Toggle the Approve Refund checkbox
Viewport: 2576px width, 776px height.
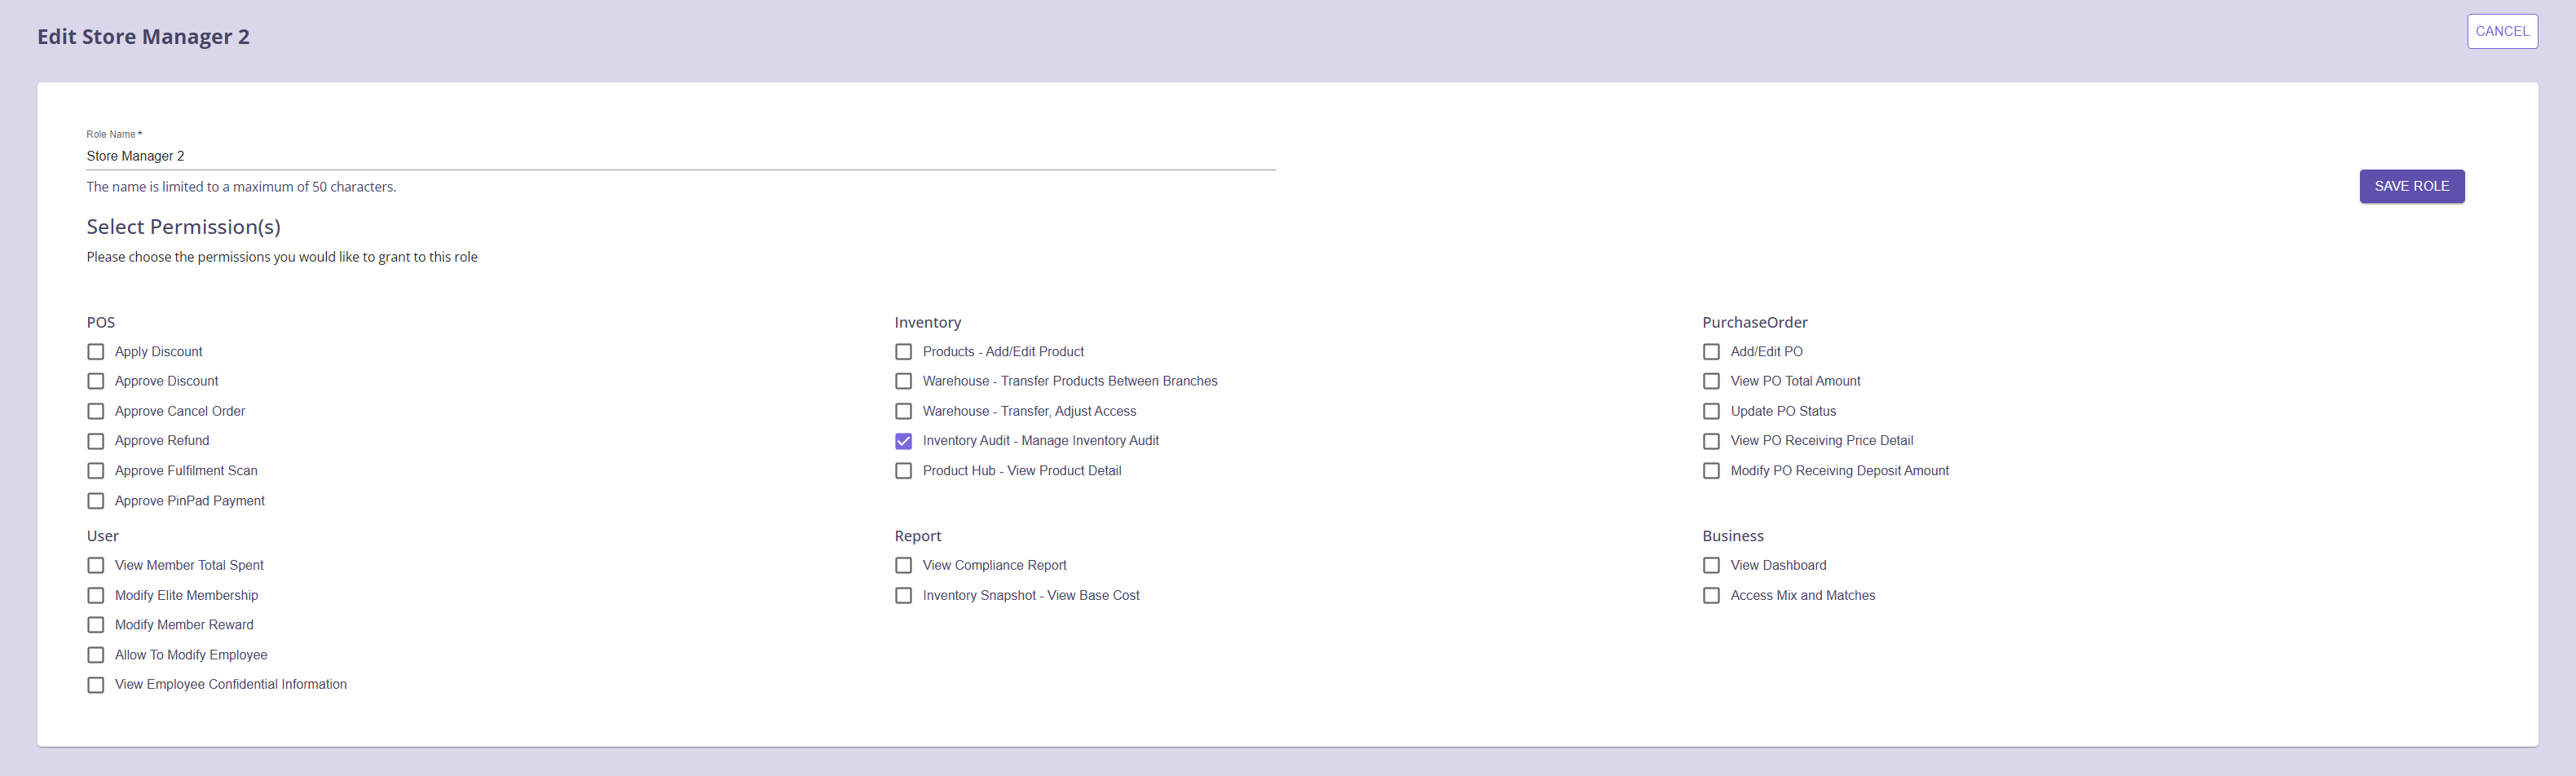tap(96, 441)
